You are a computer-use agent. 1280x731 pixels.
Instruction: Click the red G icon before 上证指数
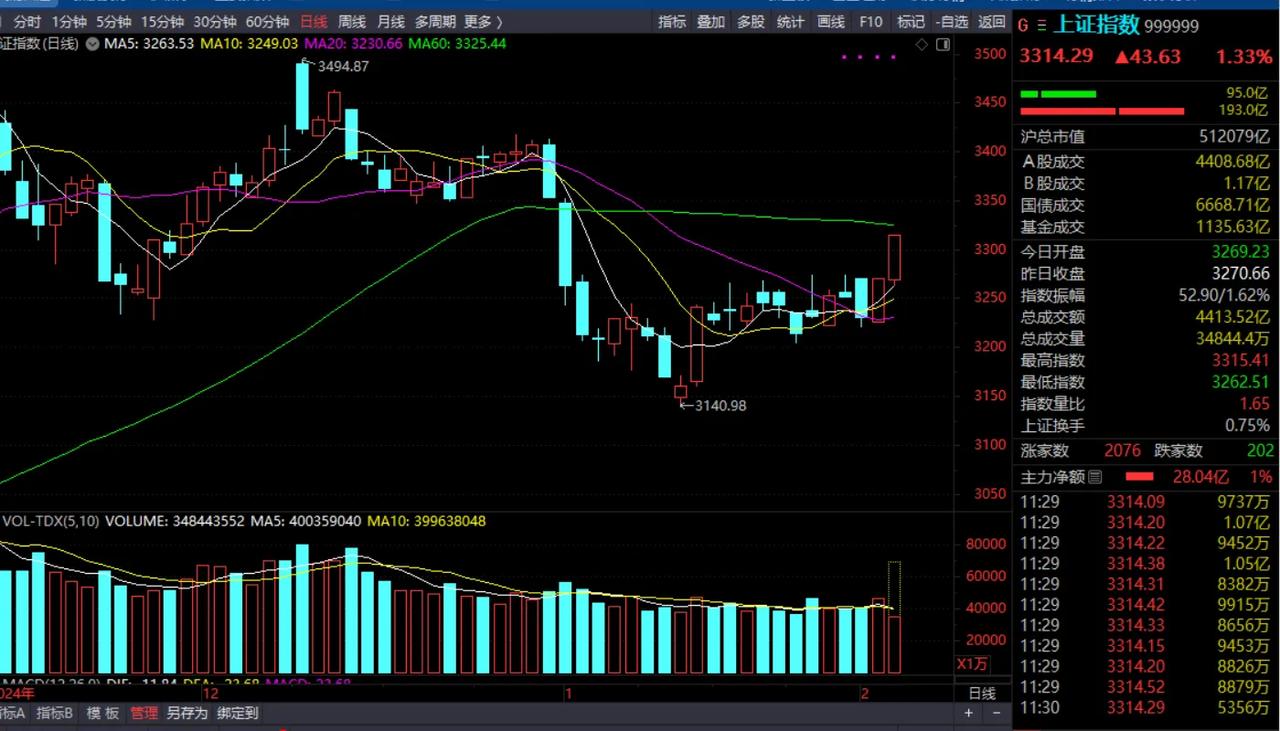[x=1022, y=26]
